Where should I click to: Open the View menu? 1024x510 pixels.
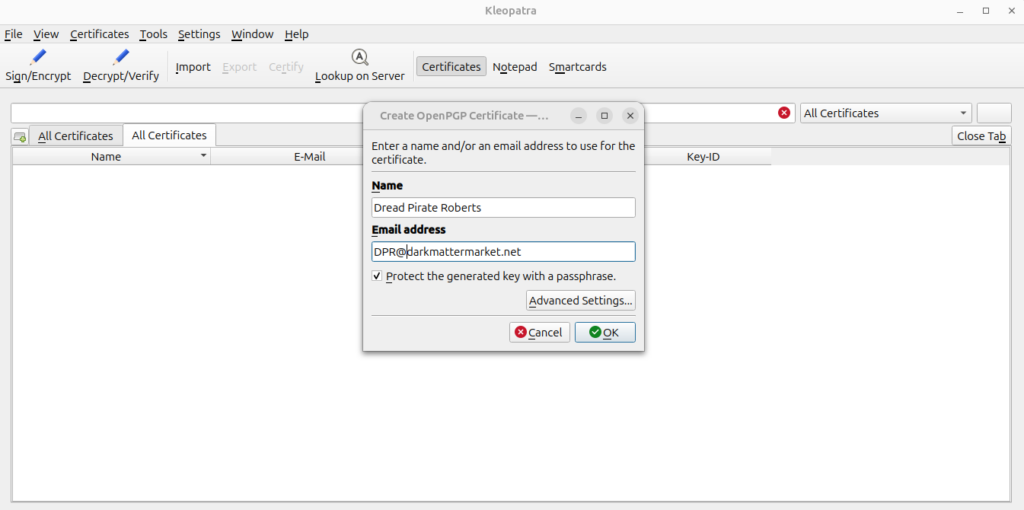[x=46, y=34]
